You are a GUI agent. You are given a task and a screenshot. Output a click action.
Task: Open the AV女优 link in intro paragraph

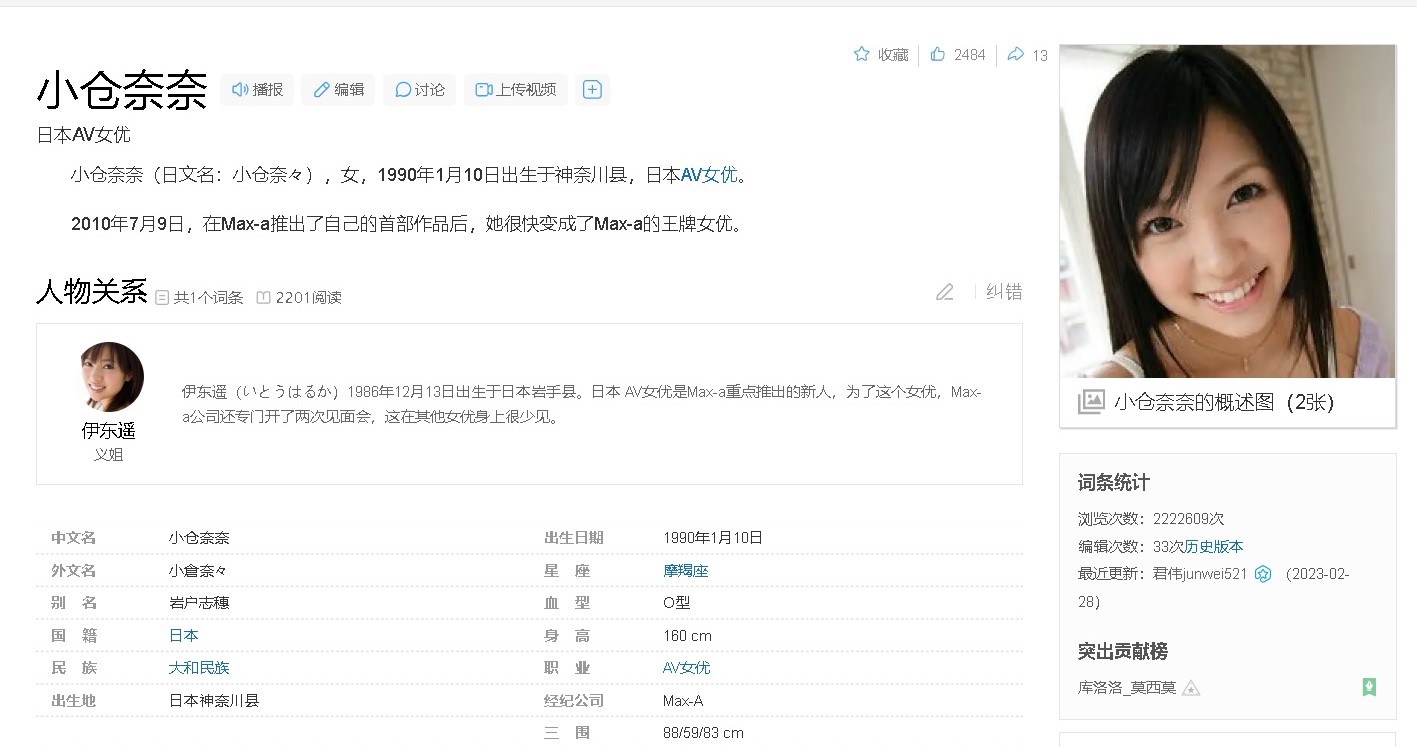point(709,175)
